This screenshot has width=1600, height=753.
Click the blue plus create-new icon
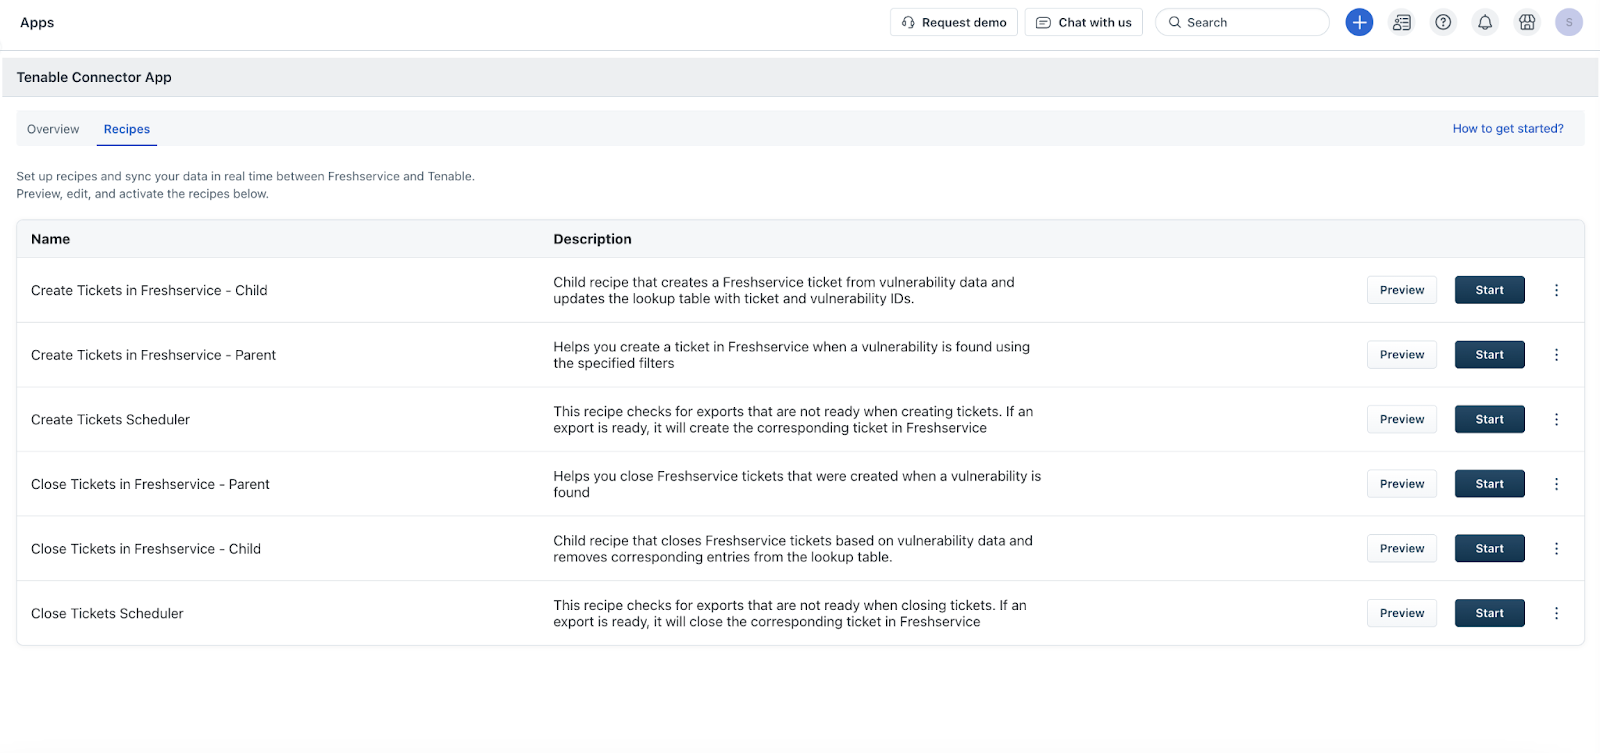[x=1359, y=22]
